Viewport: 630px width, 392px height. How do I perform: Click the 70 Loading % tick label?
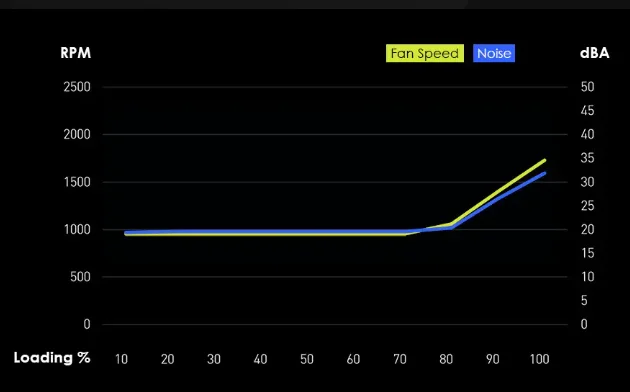pyautogui.click(x=400, y=359)
